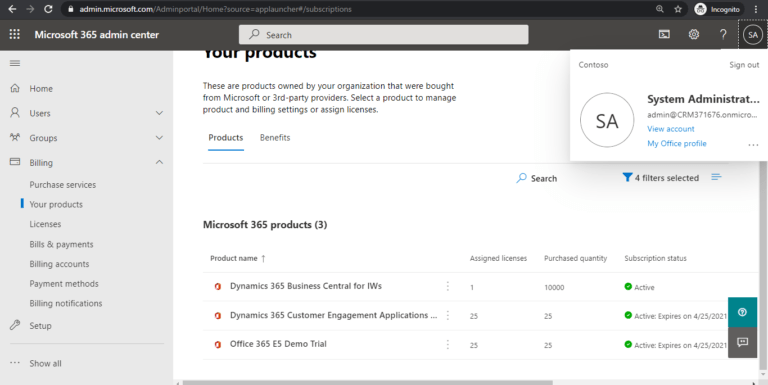Open Setup in navigation

40,326
